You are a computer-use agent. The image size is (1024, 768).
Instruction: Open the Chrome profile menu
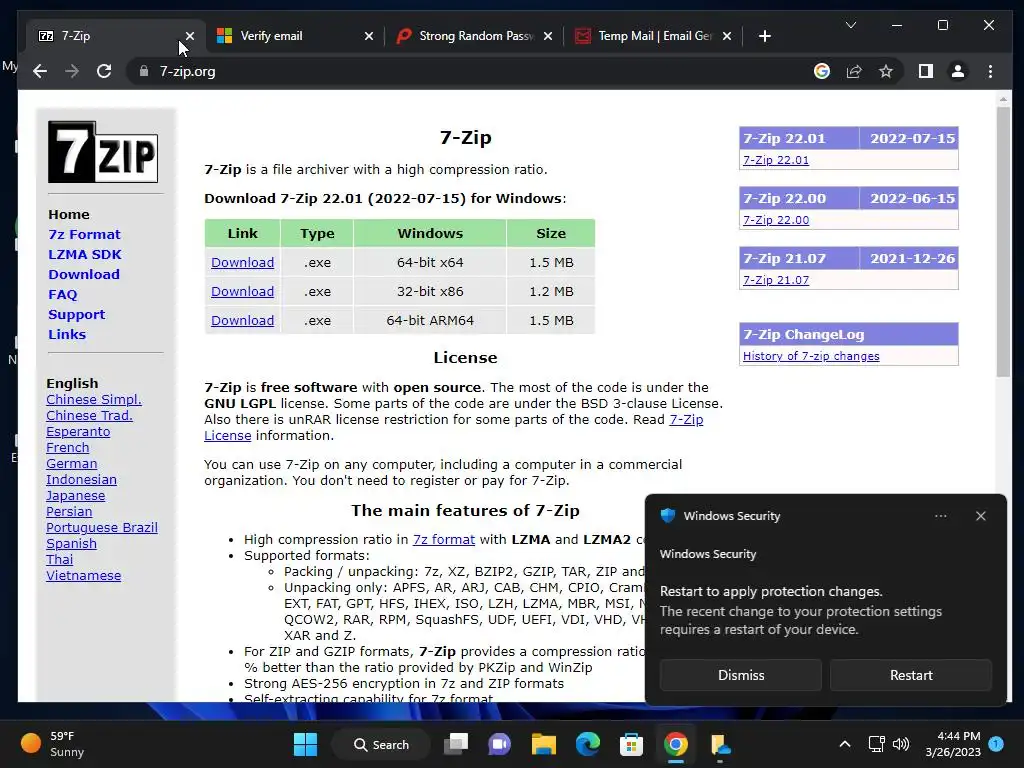pyautogui.click(x=957, y=71)
